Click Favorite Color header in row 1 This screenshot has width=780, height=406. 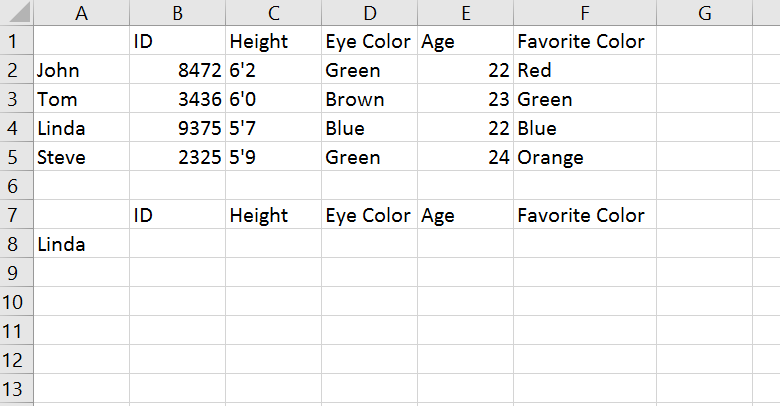coord(585,41)
